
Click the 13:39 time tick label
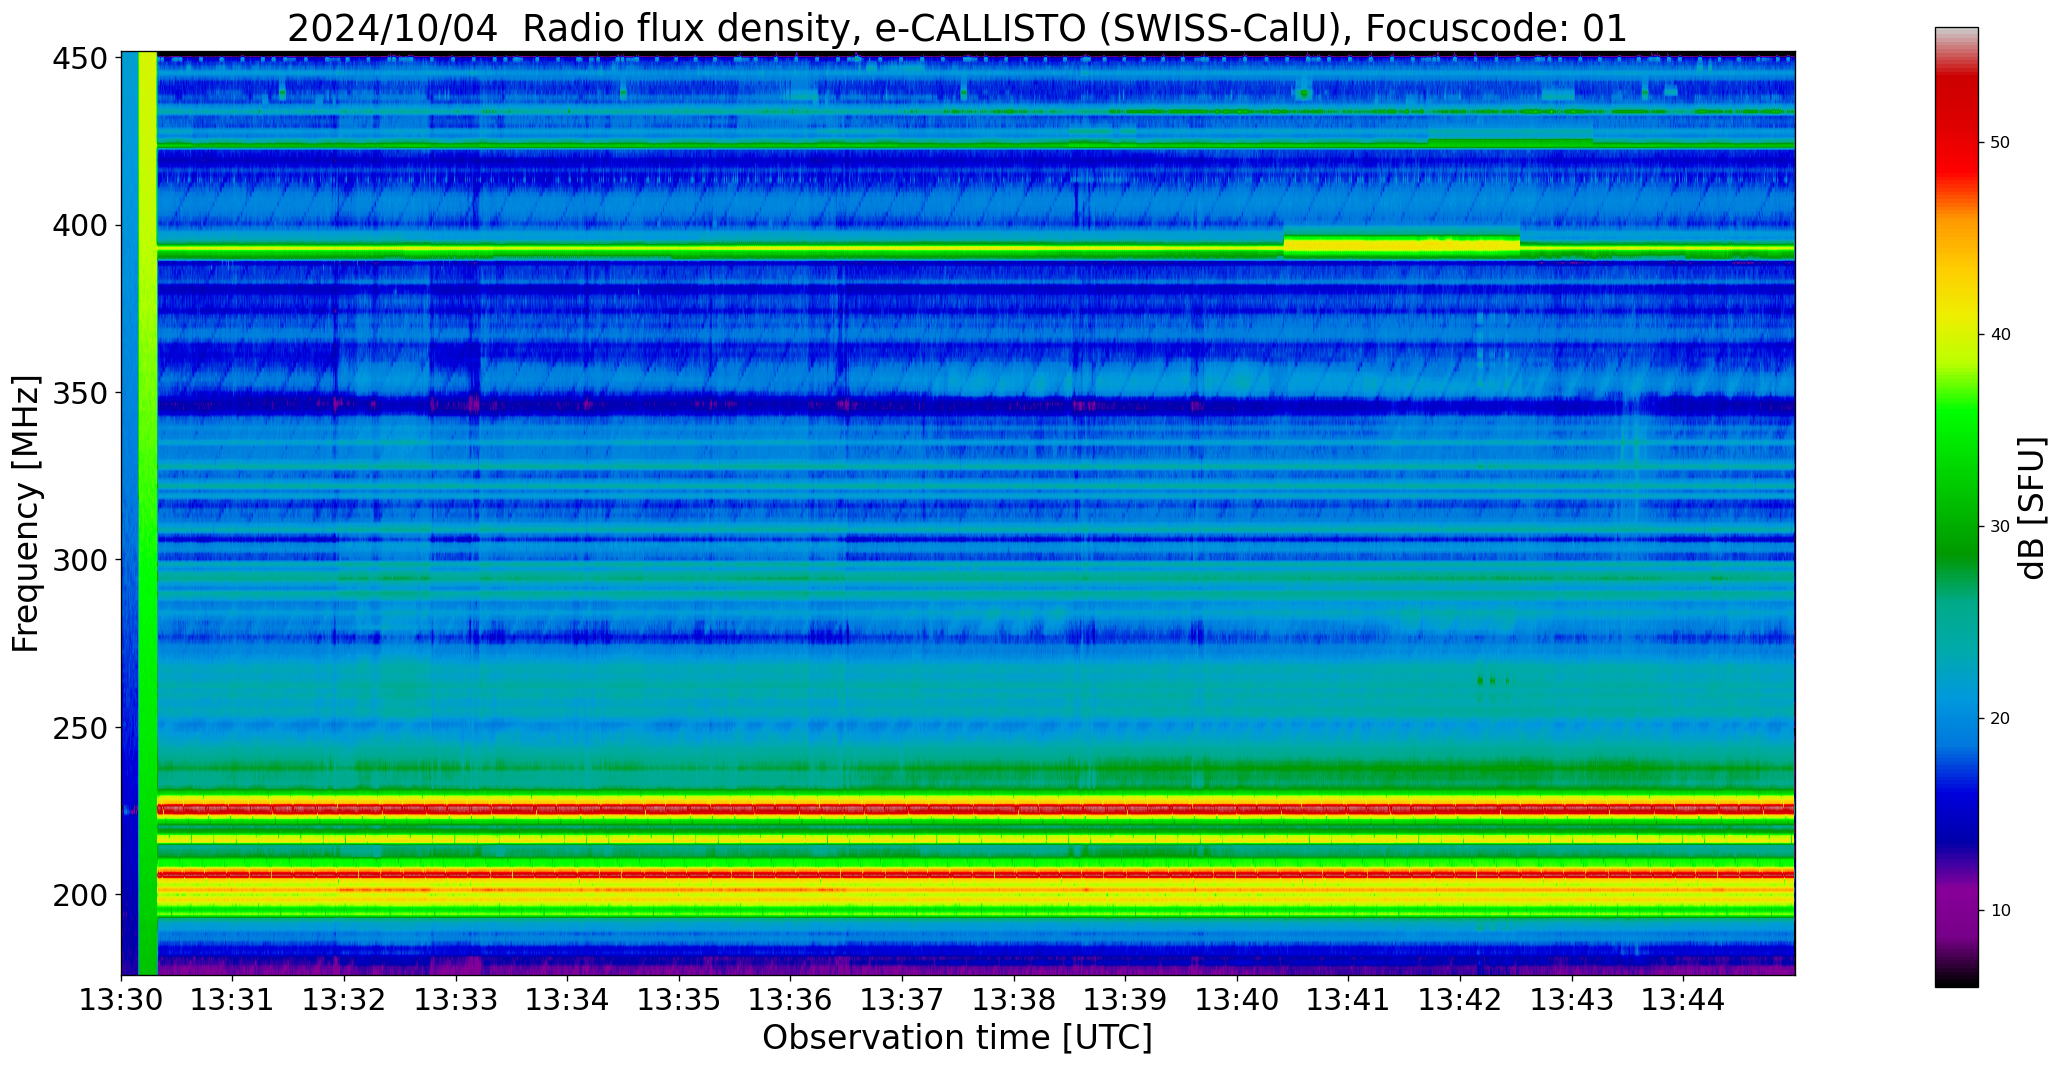pyautogui.click(x=1126, y=999)
